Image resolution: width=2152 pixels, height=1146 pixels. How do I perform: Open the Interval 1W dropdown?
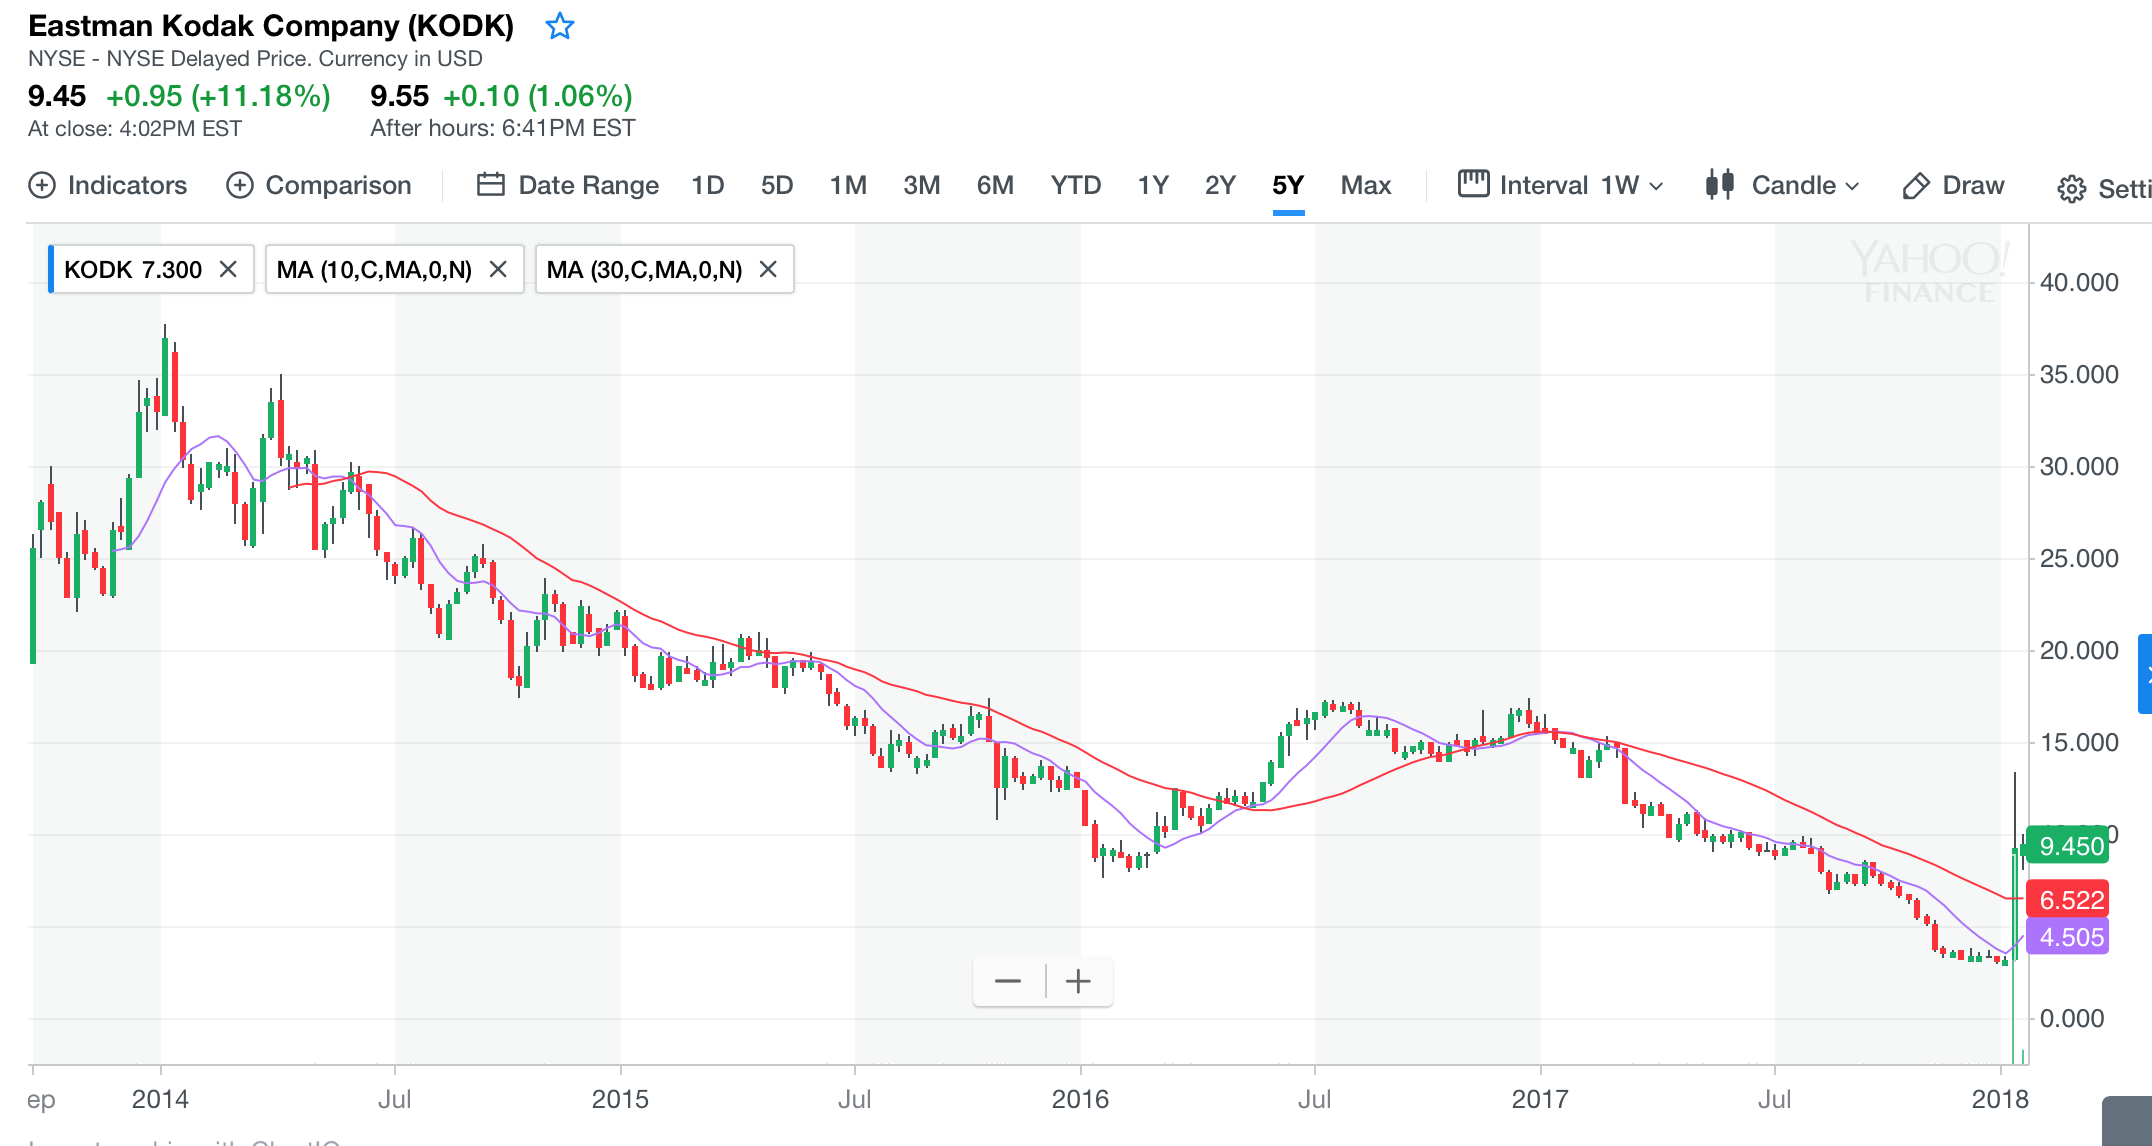(1561, 185)
